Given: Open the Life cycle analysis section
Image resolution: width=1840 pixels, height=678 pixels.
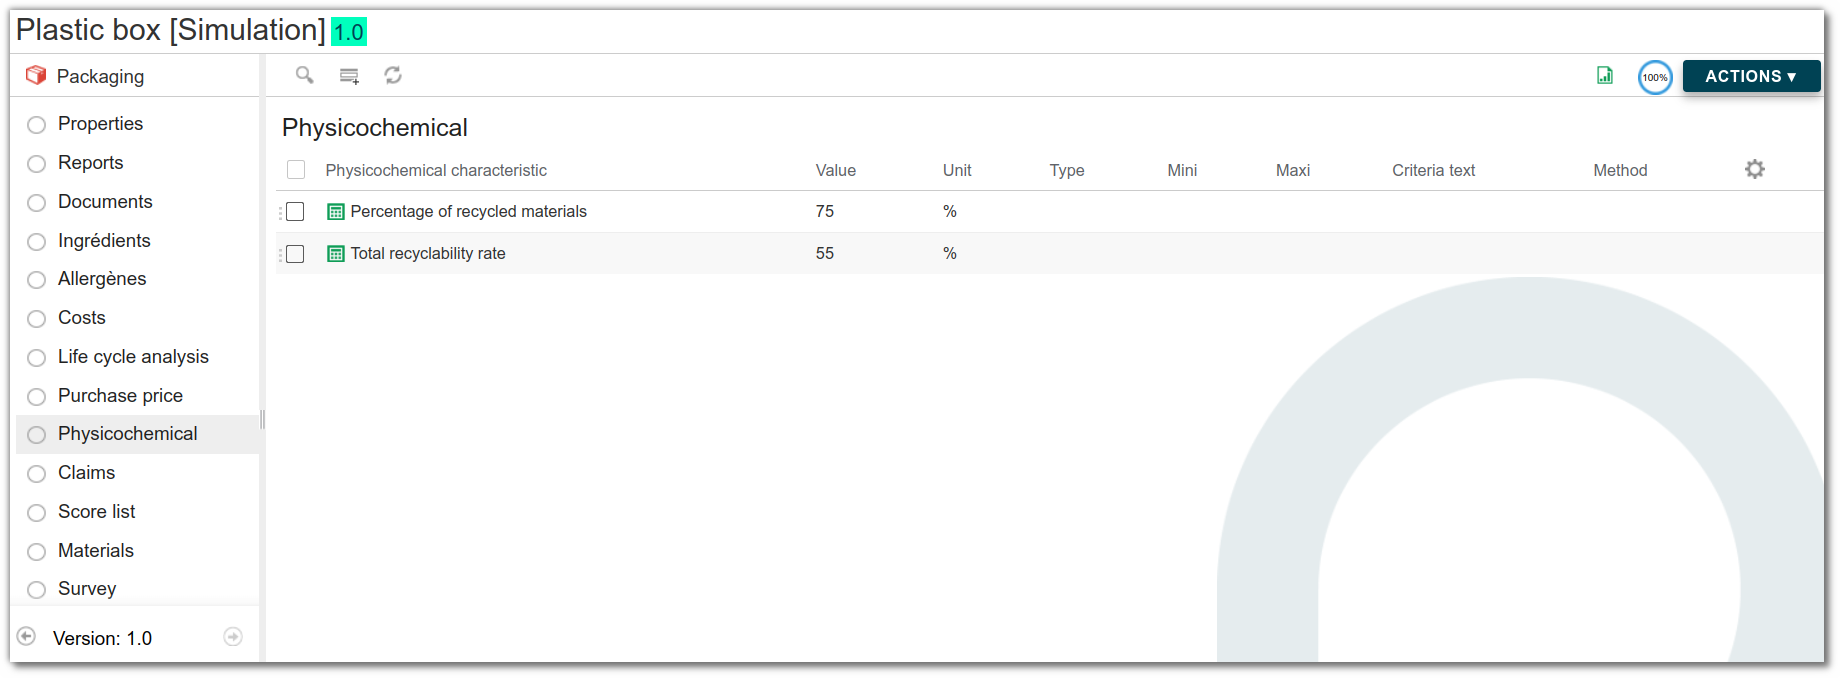Looking at the screenshot, I should pos(133,357).
